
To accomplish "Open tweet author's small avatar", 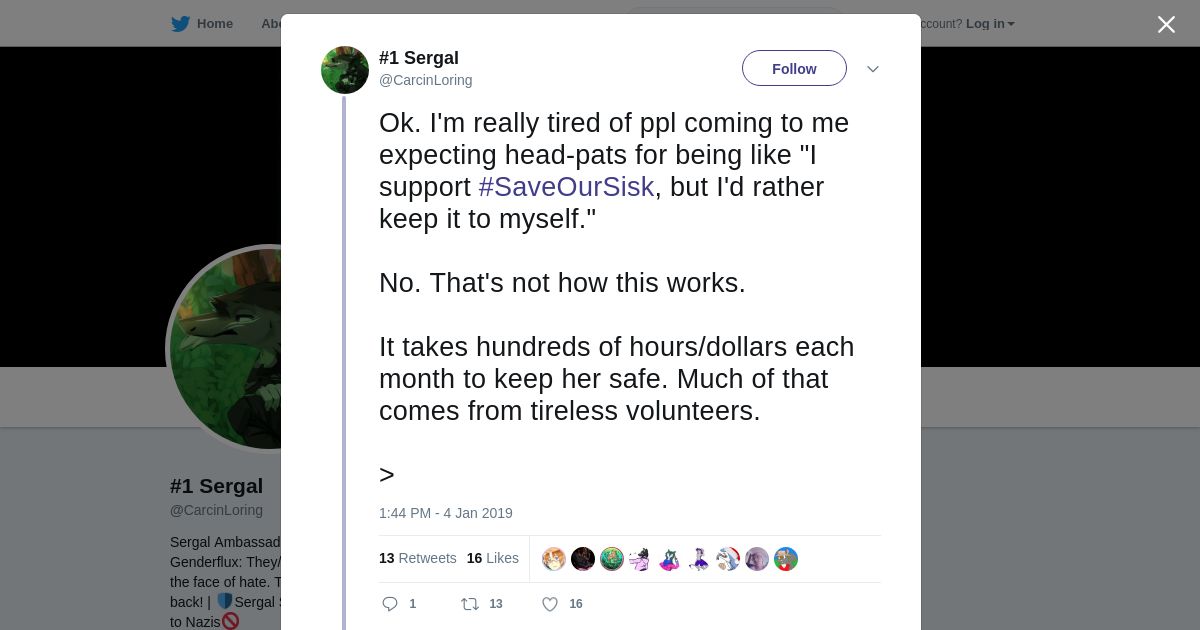I will pos(345,70).
